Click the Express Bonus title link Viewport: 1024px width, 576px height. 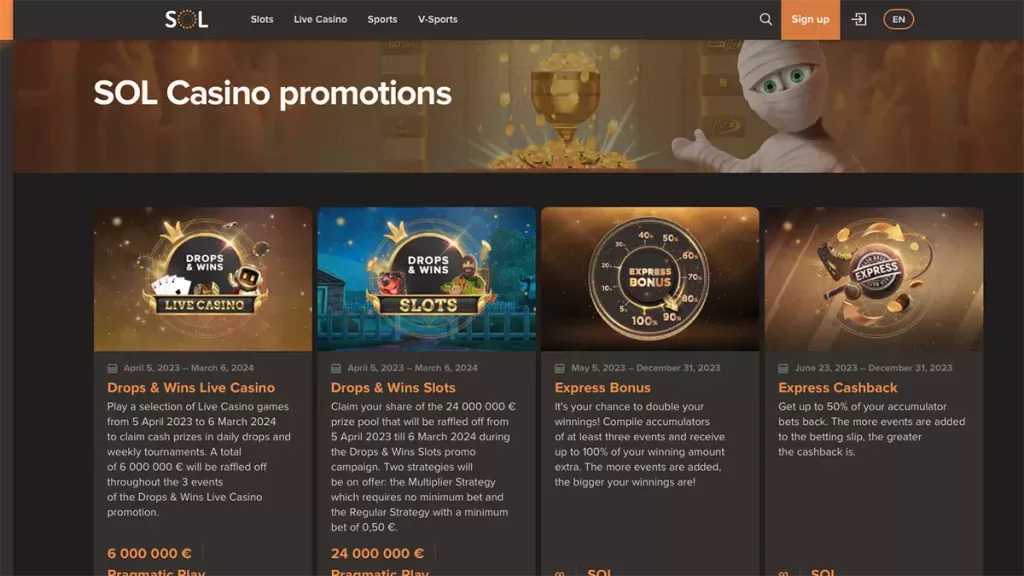[x=603, y=387]
